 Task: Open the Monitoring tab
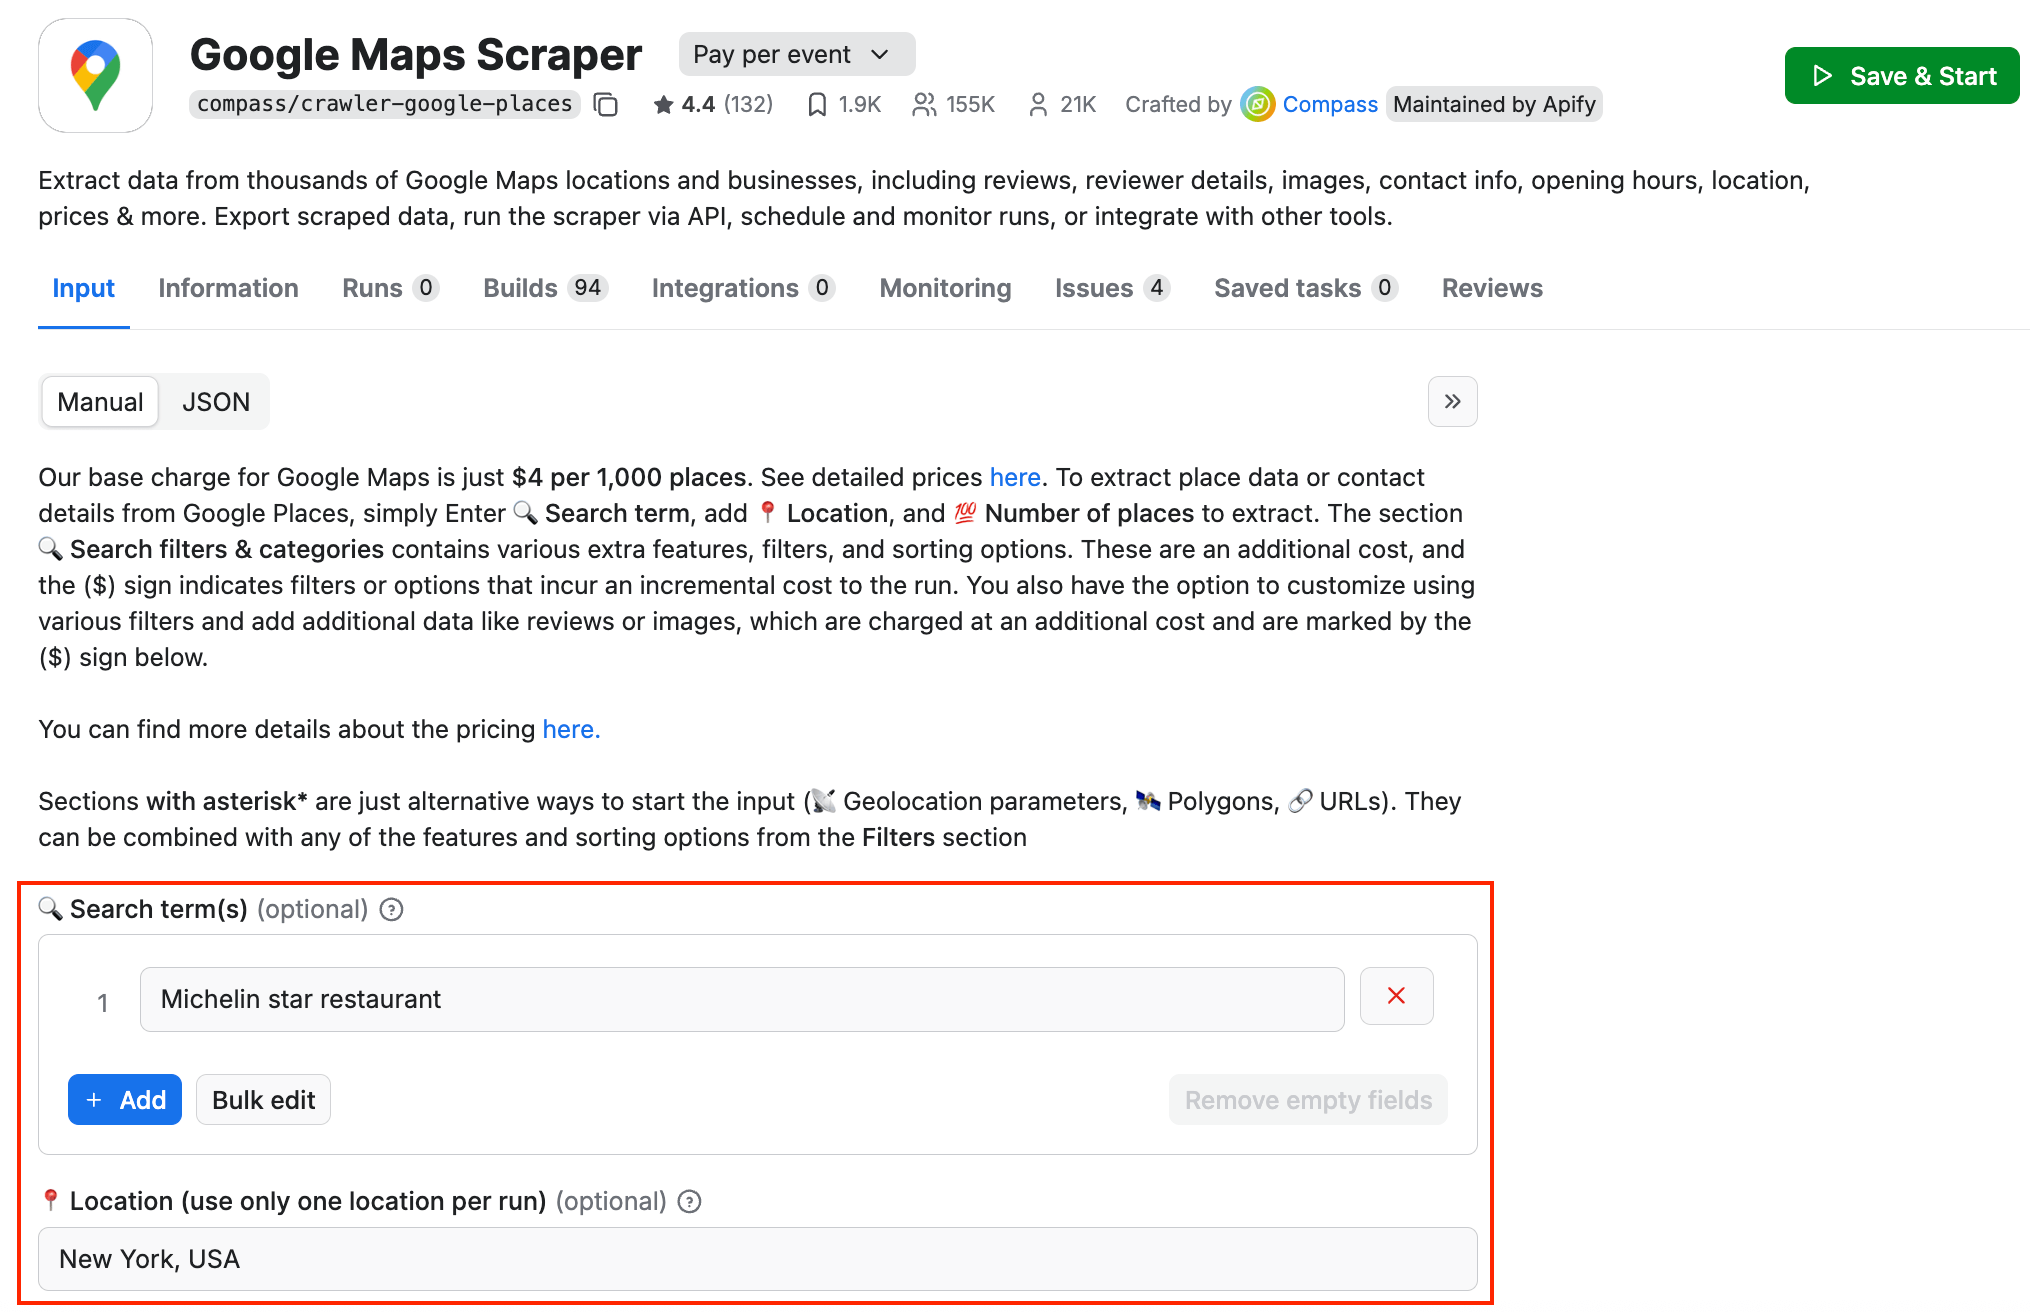point(944,288)
